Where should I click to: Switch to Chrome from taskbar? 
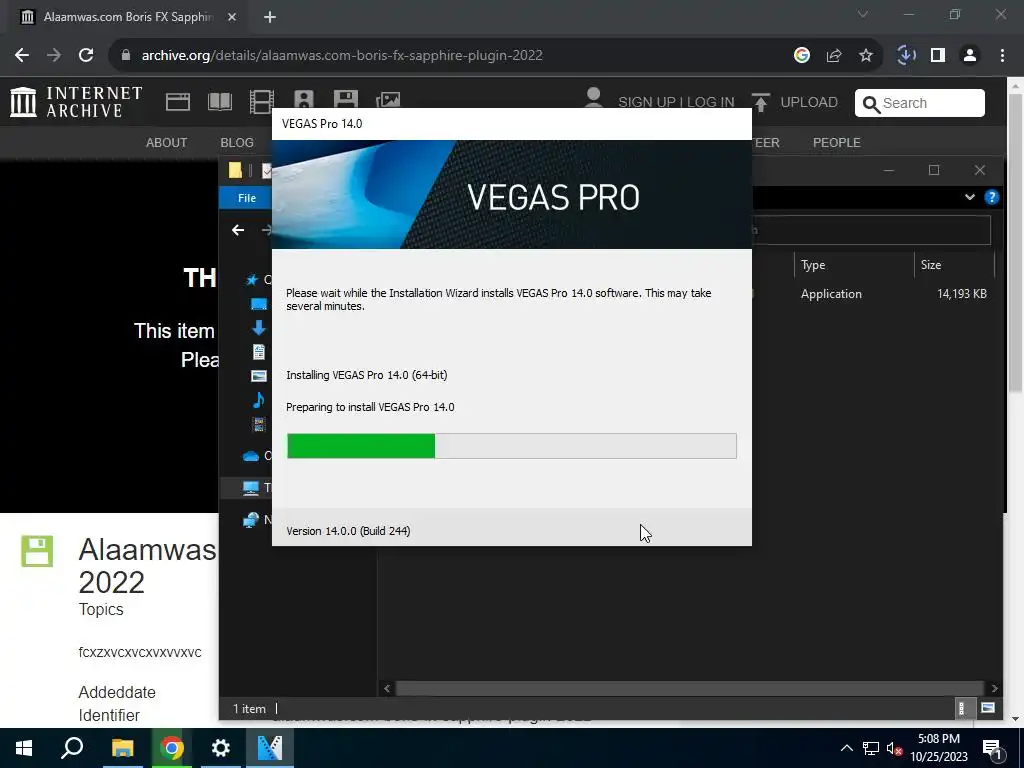(x=172, y=748)
